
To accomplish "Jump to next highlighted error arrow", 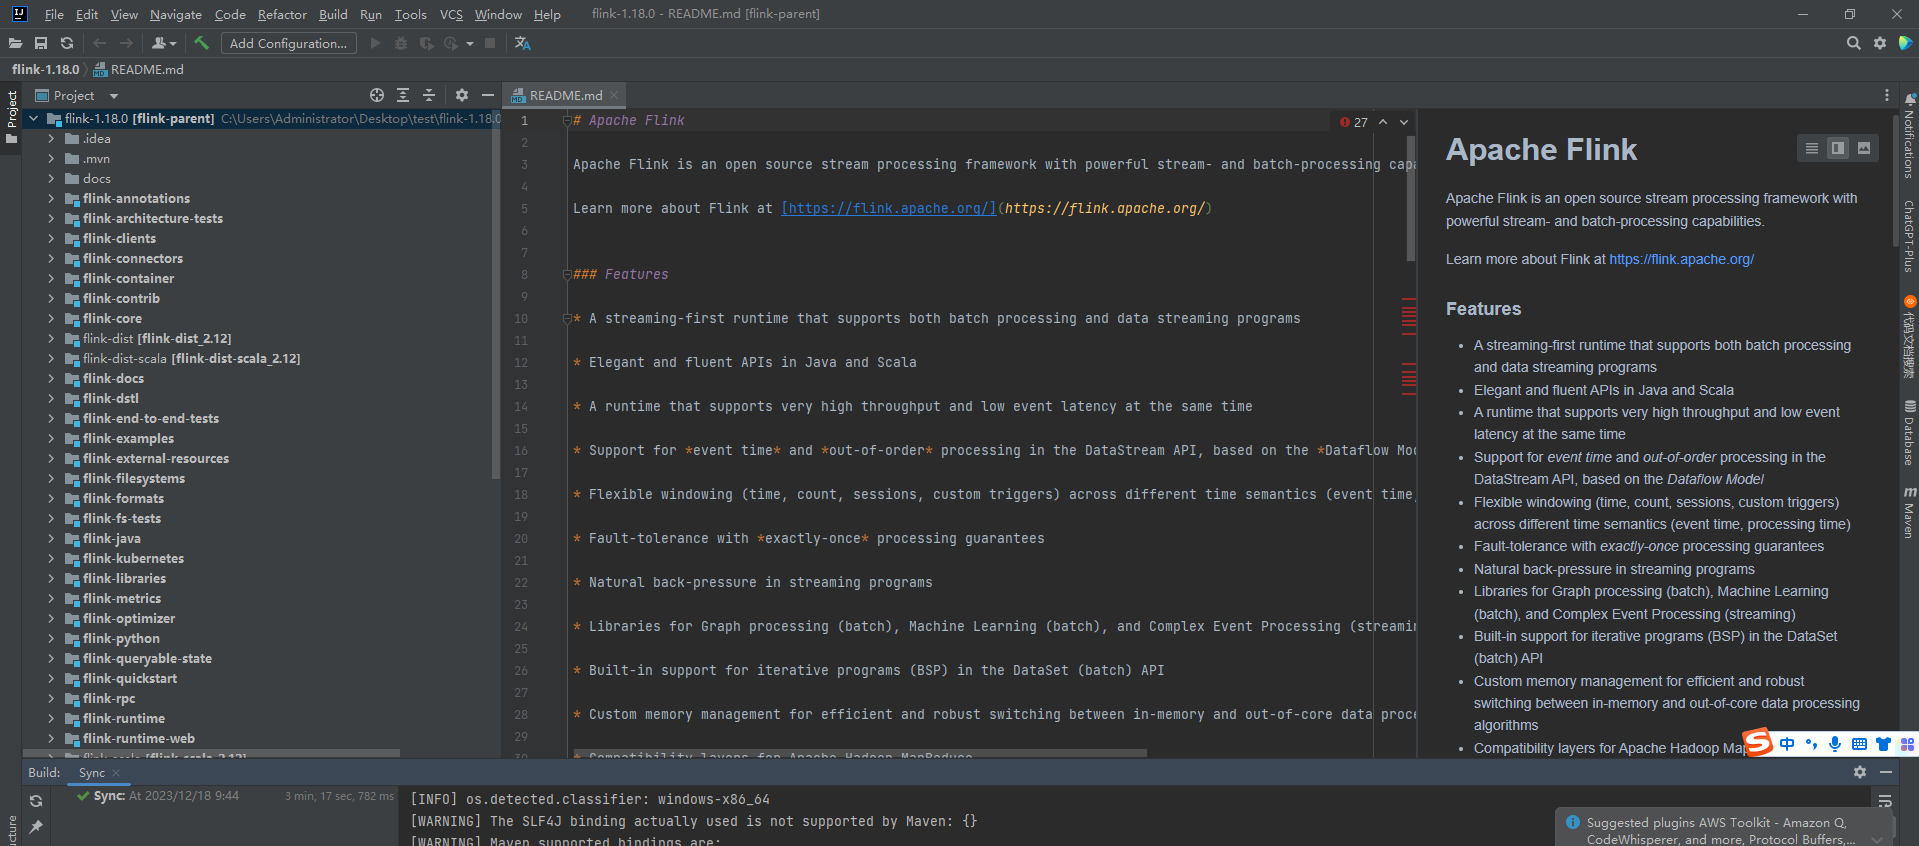I will 1404,122.
